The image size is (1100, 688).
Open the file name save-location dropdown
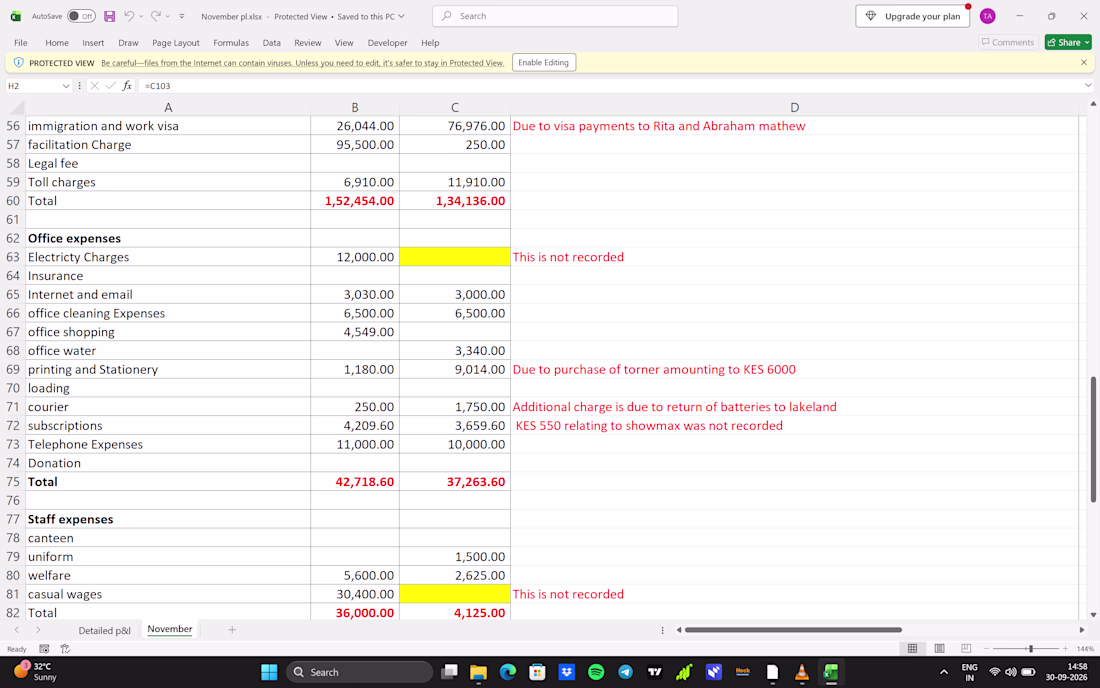pyautogui.click(x=401, y=16)
